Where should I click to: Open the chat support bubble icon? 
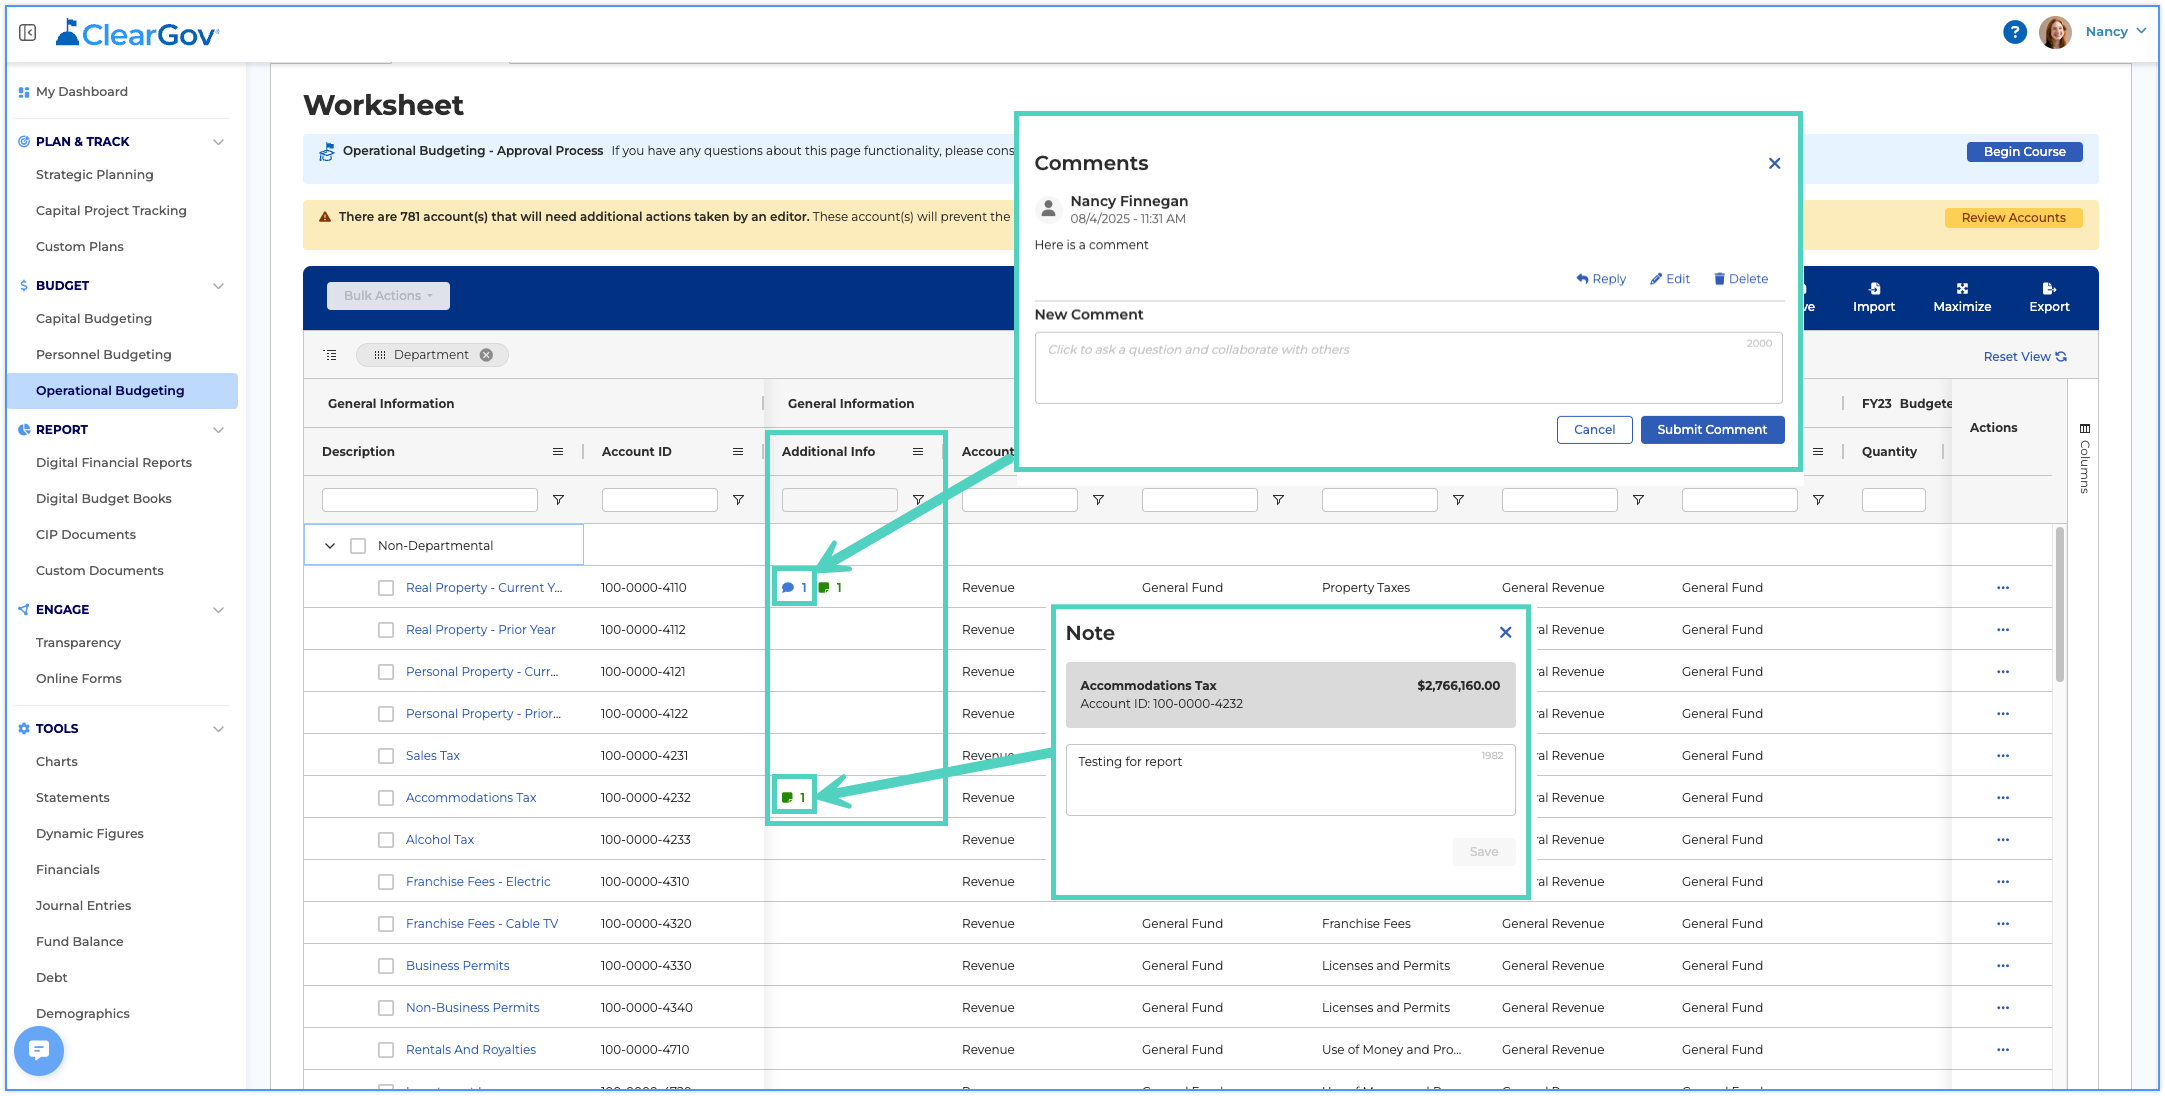(39, 1050)
